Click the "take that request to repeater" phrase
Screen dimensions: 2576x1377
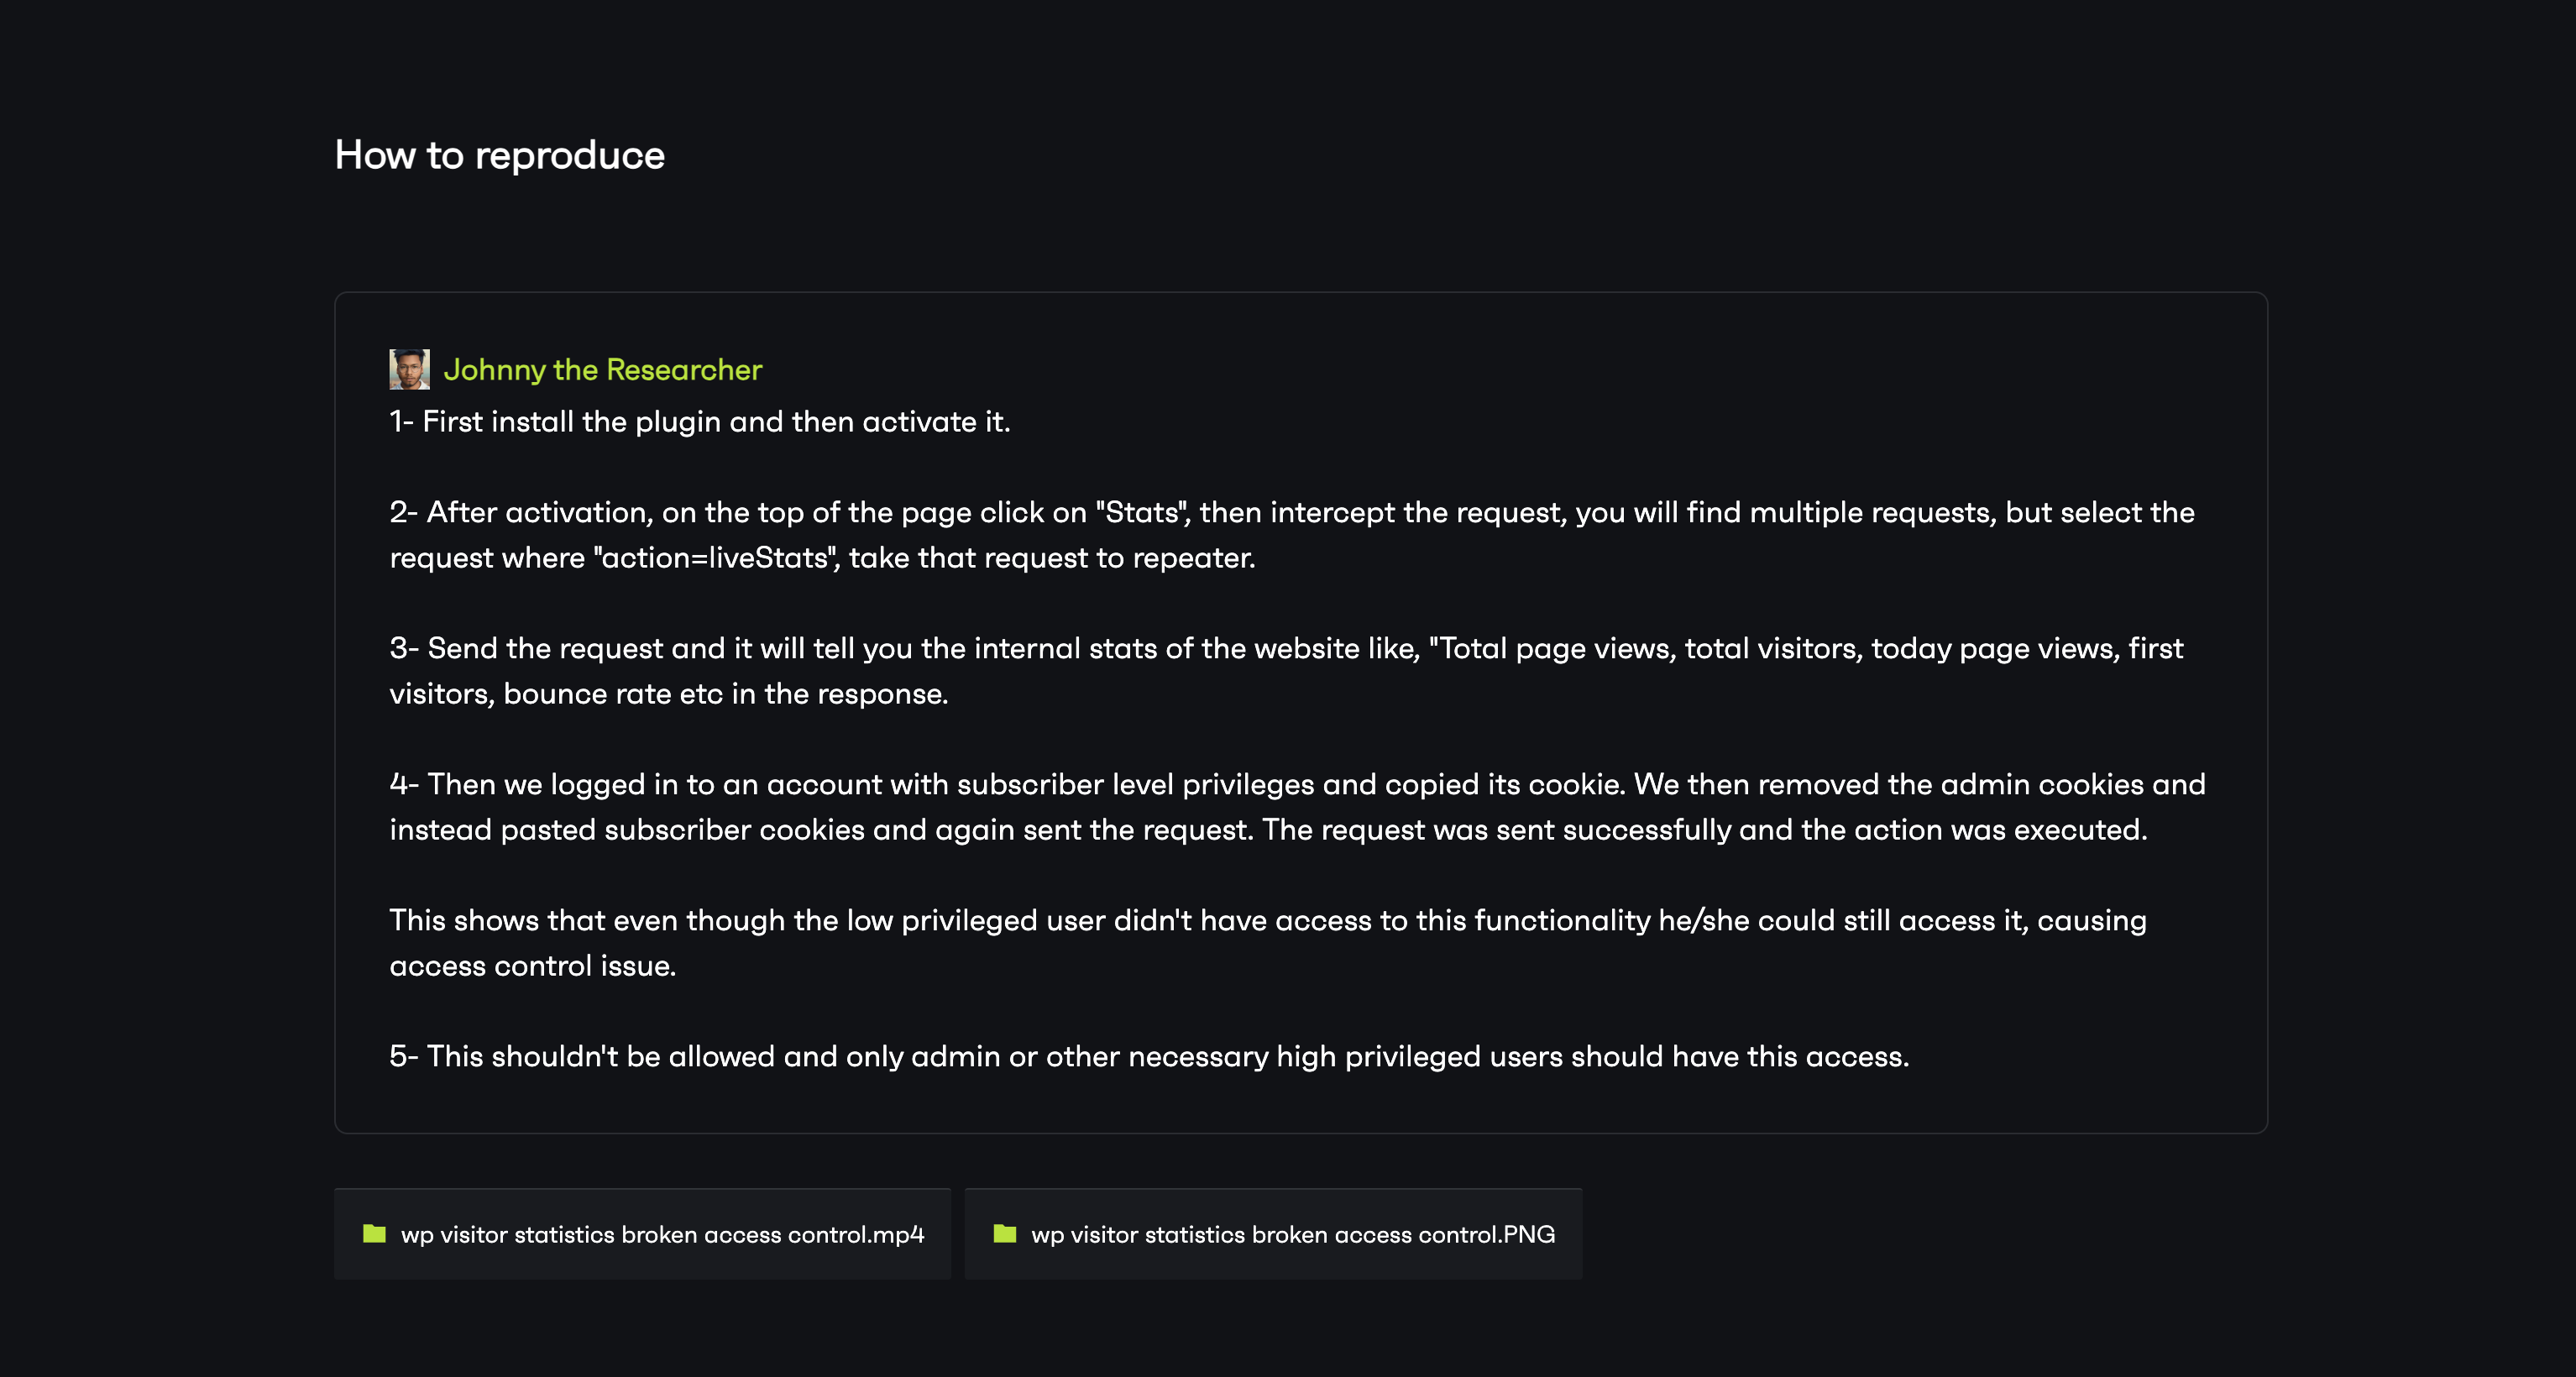tap(1052, 558)
